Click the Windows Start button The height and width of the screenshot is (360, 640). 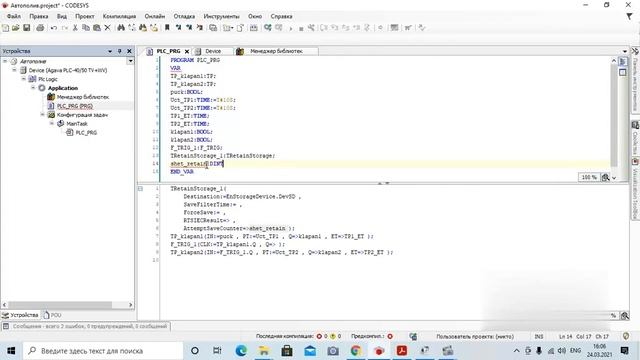click(x=11, y=351)
